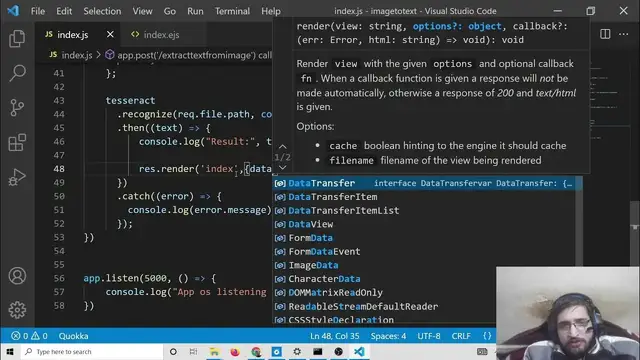Open Task View on taskbar

point(193,352)
